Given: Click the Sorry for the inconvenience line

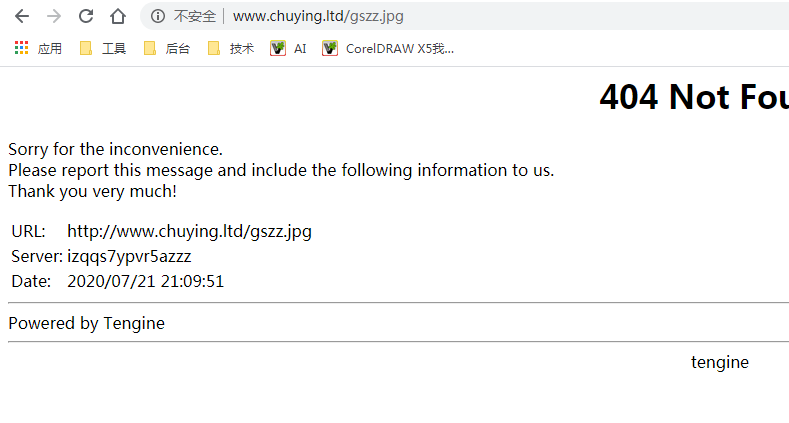Looking at the screenshot, I should tap(115, 149).
